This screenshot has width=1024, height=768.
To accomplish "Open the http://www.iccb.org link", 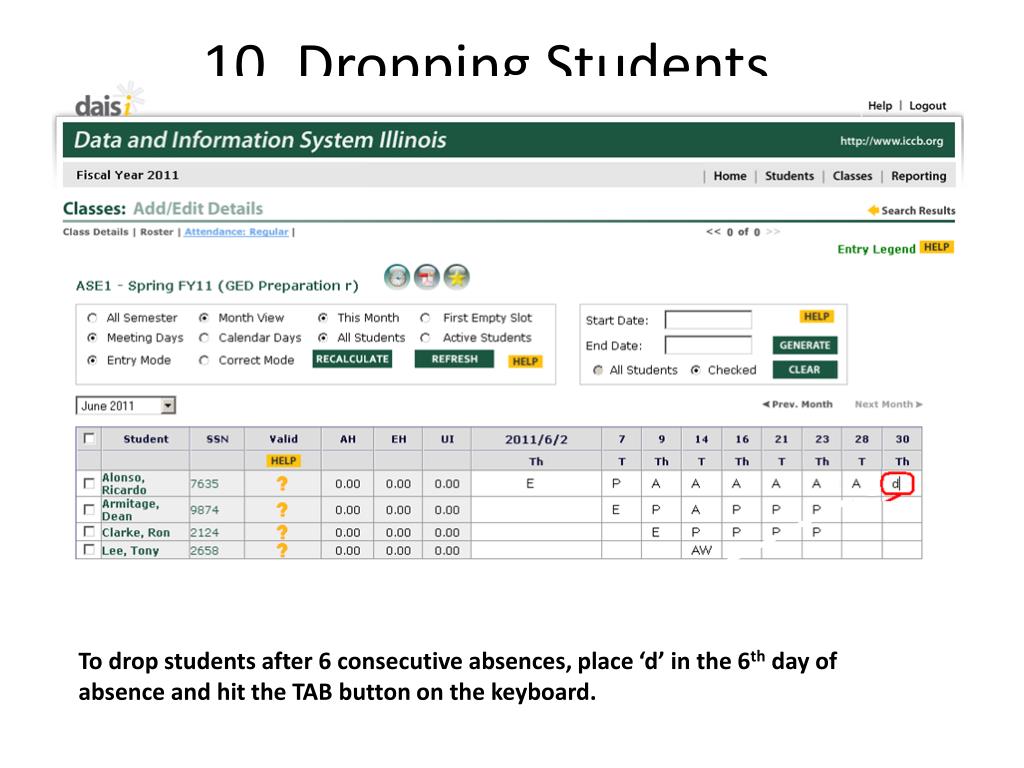I will pos(891,141).
